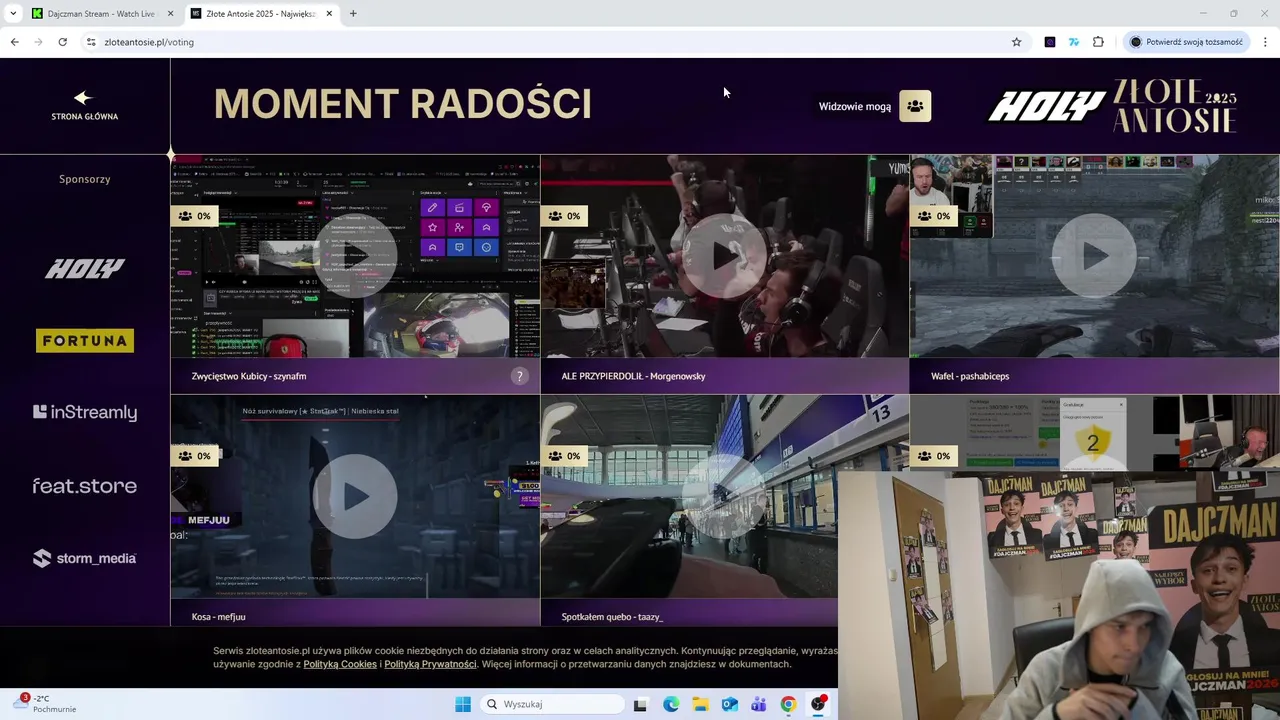Click the Kosa - mefjuu caption

[218, 617]
